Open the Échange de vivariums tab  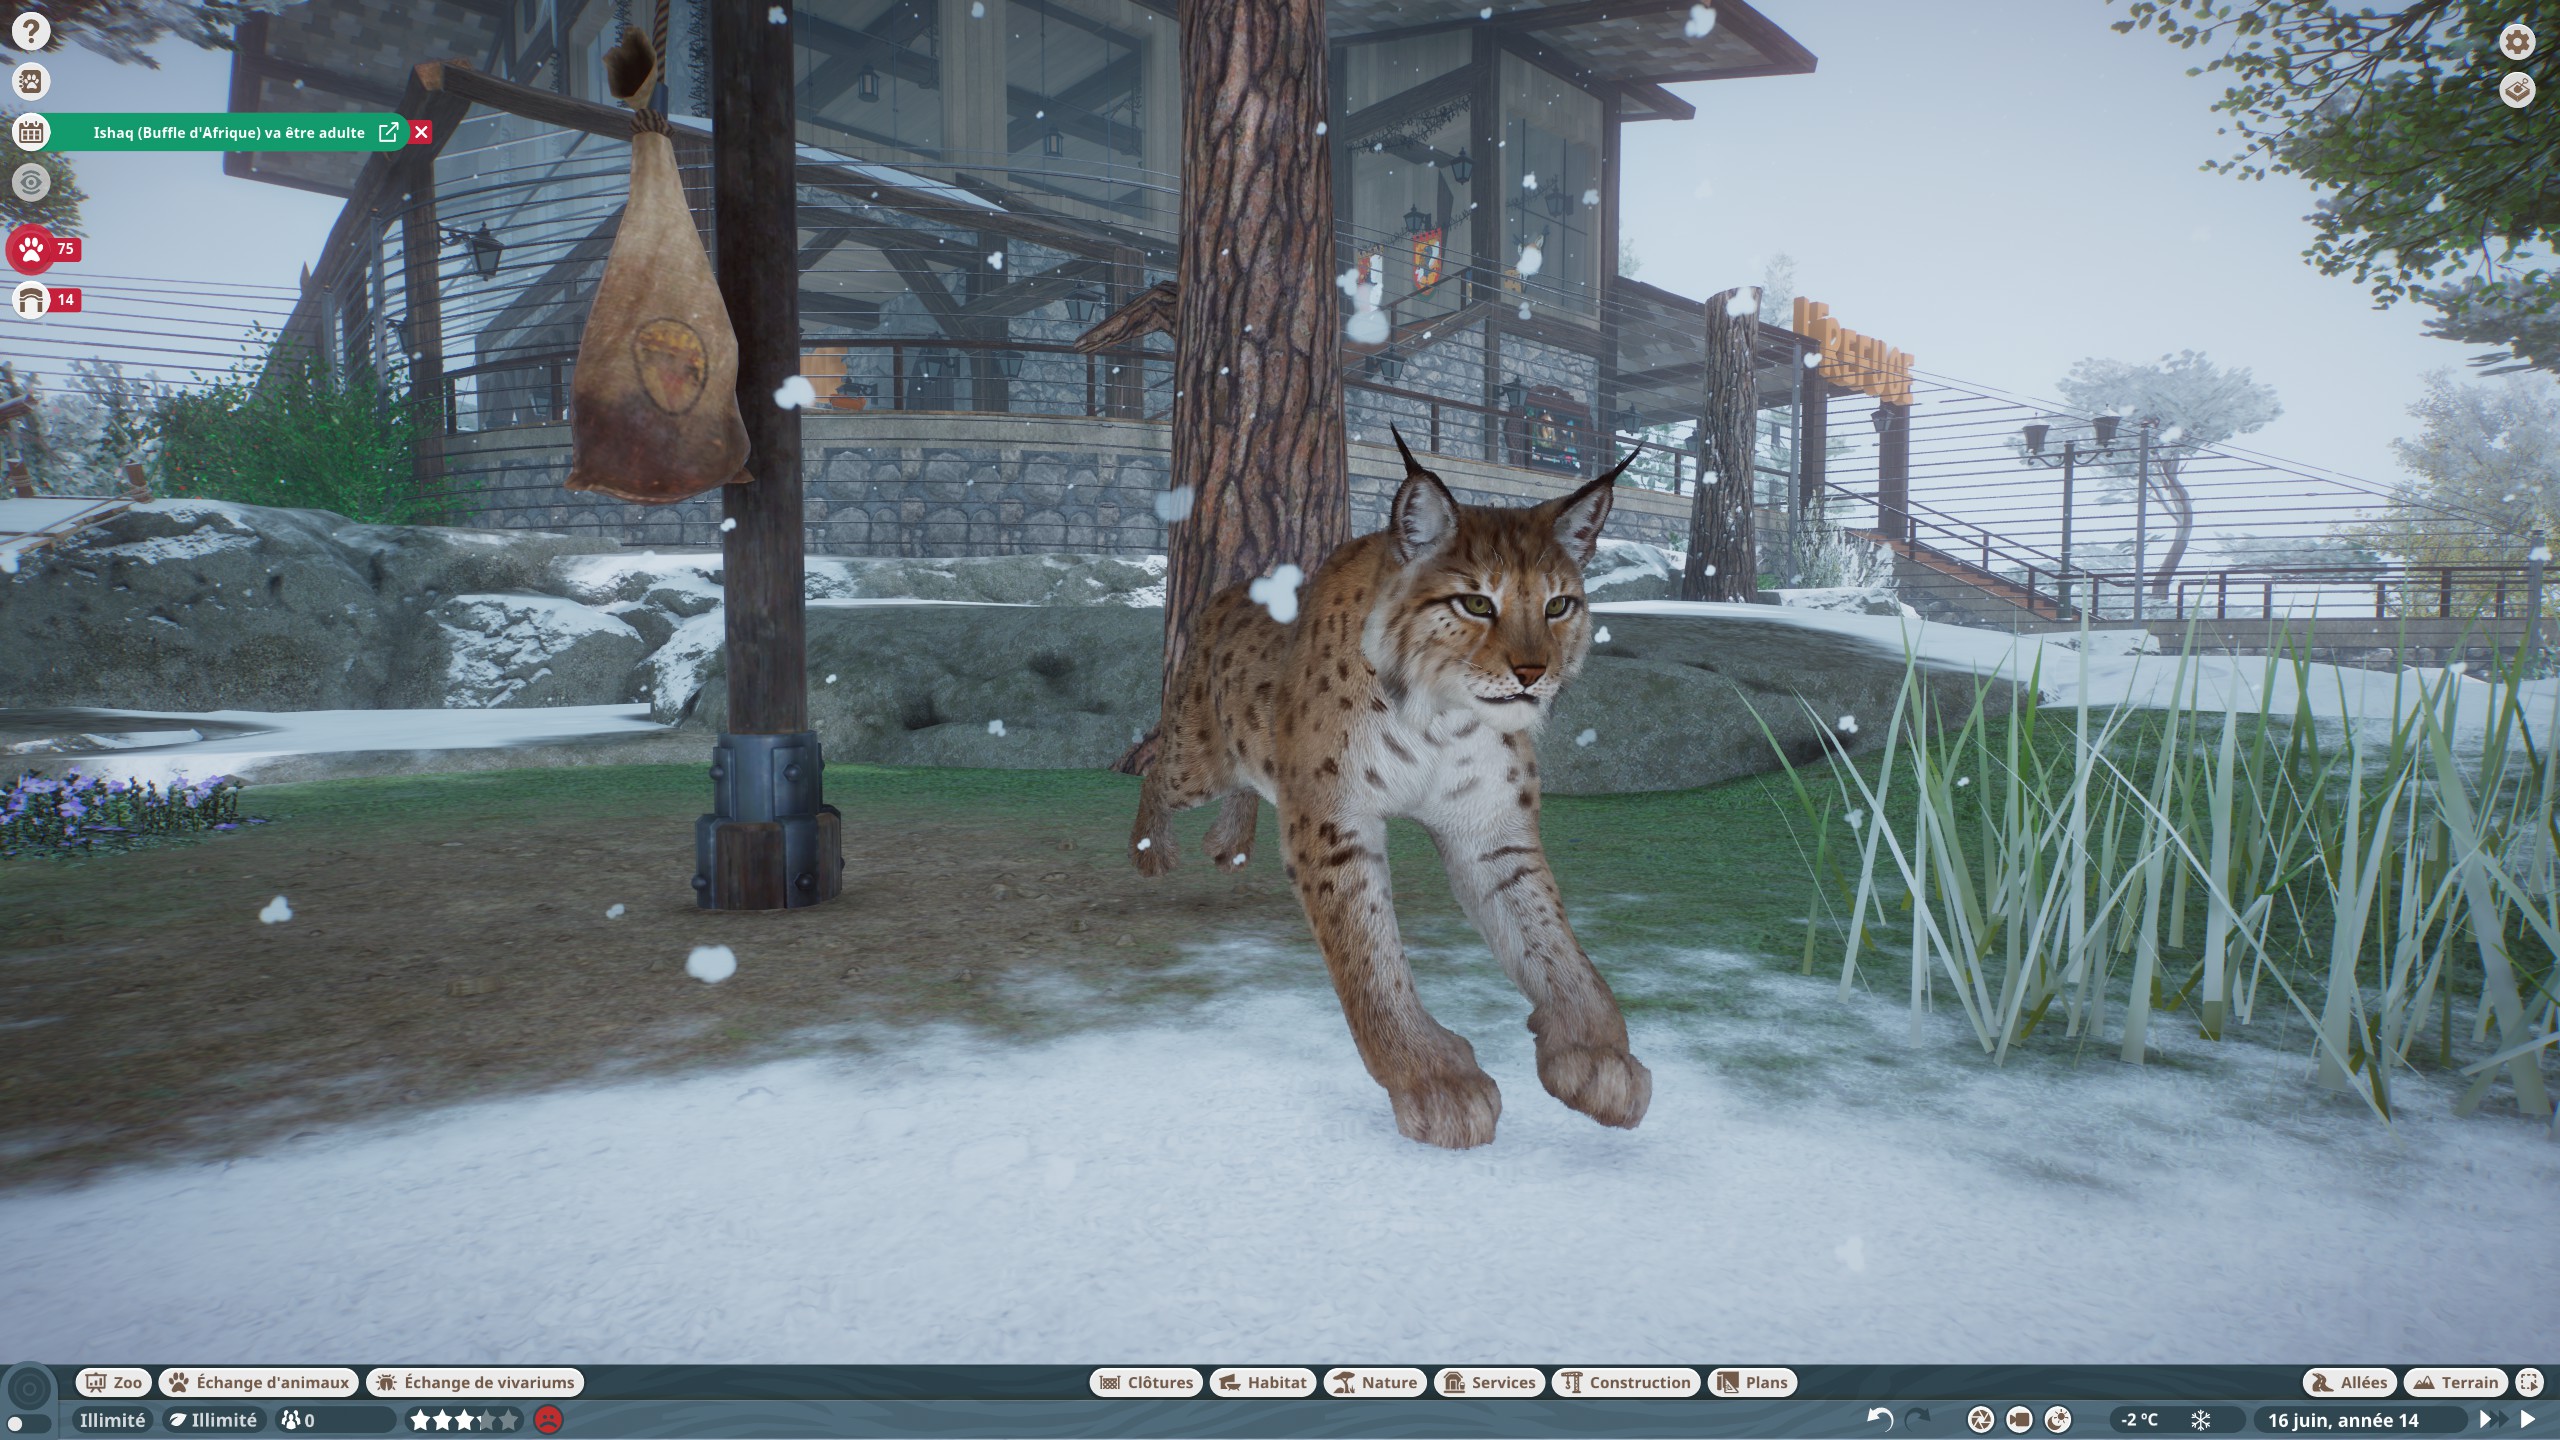tap(475, 1382)
